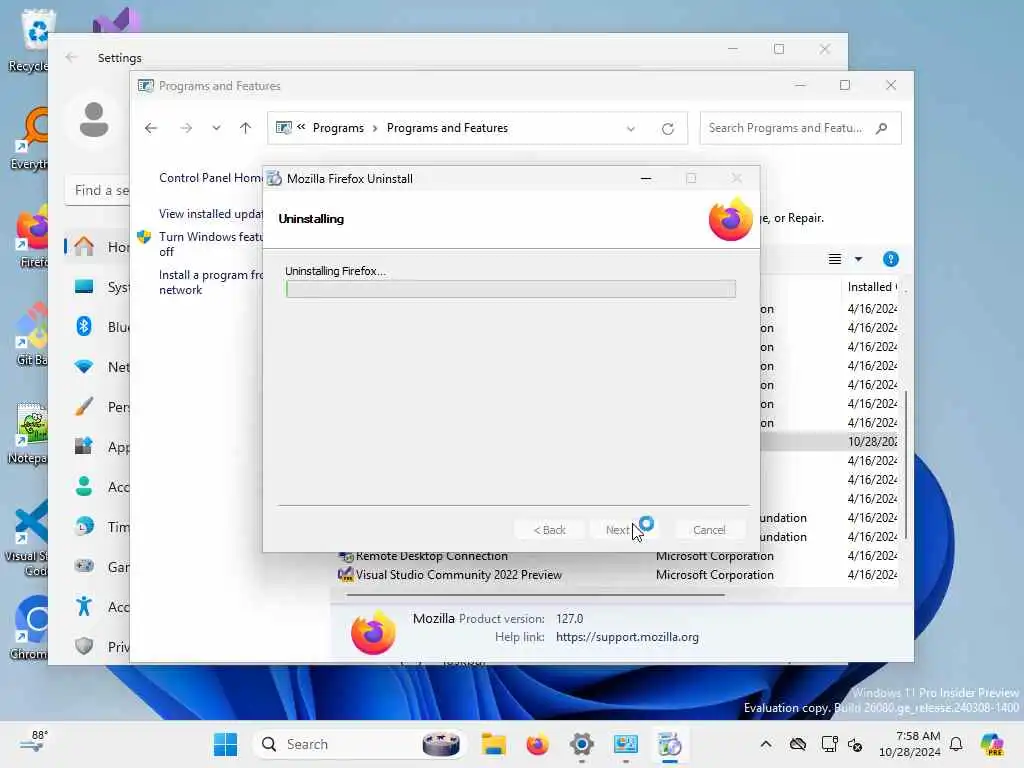Open Personalization in Settings sidebar
Image resolution: width=1024 pixels, height=768 pixels.
click(98, 407)
